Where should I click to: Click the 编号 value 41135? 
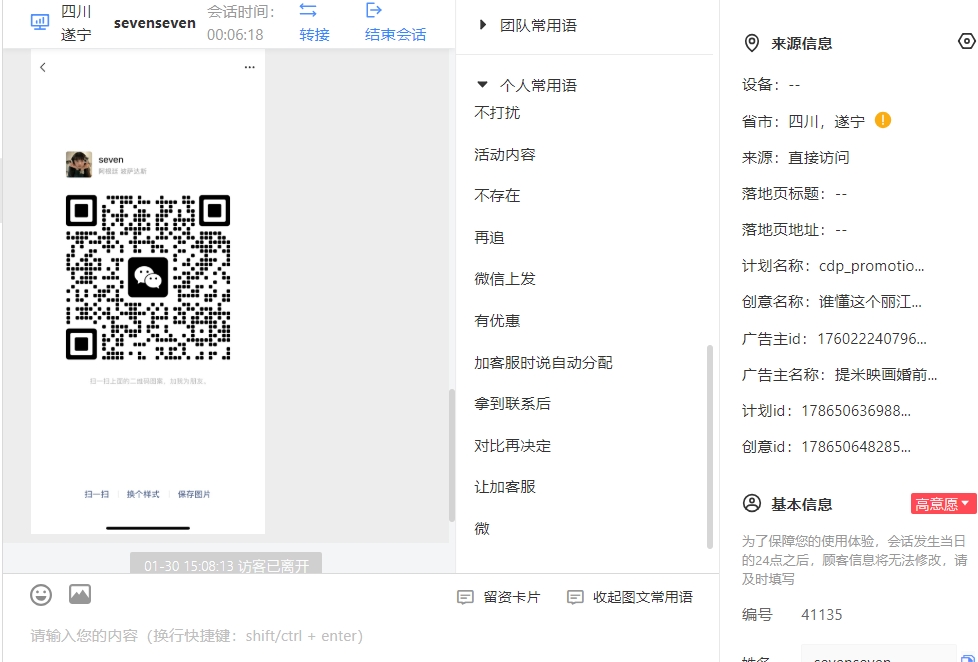tap(822, 615)
